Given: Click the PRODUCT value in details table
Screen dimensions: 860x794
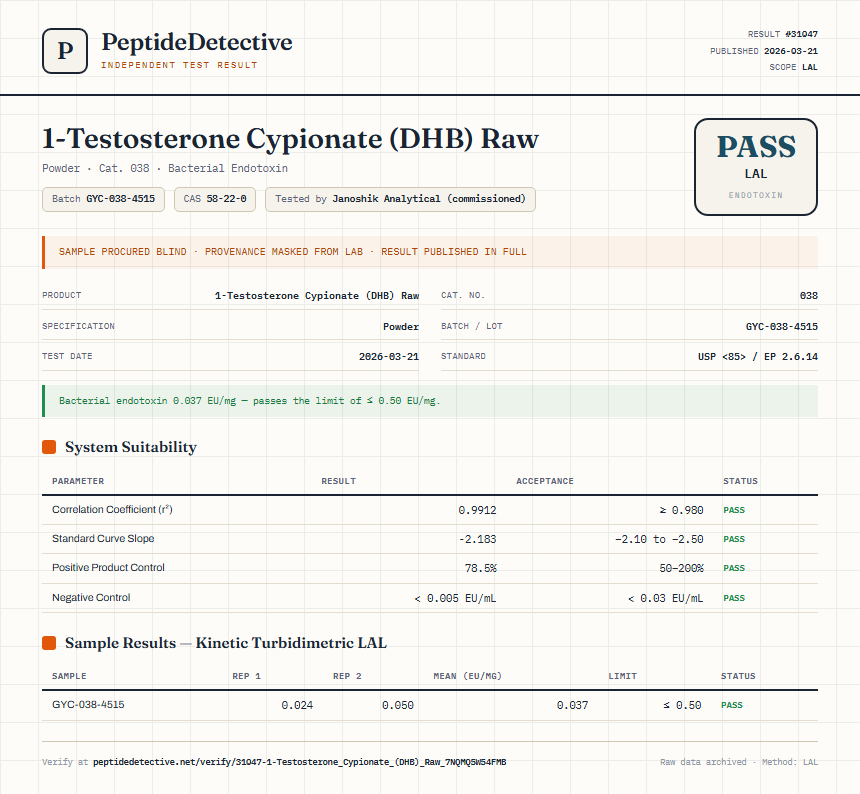Looking at the screenshot, I should [316, 296].
